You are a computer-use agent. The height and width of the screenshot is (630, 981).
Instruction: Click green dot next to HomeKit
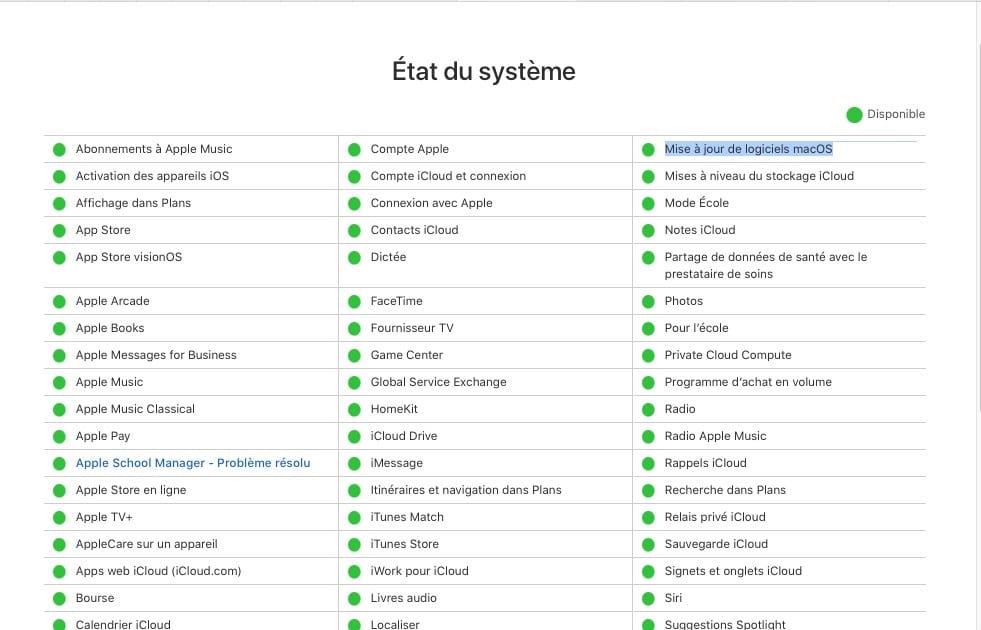tap(354, 410)
